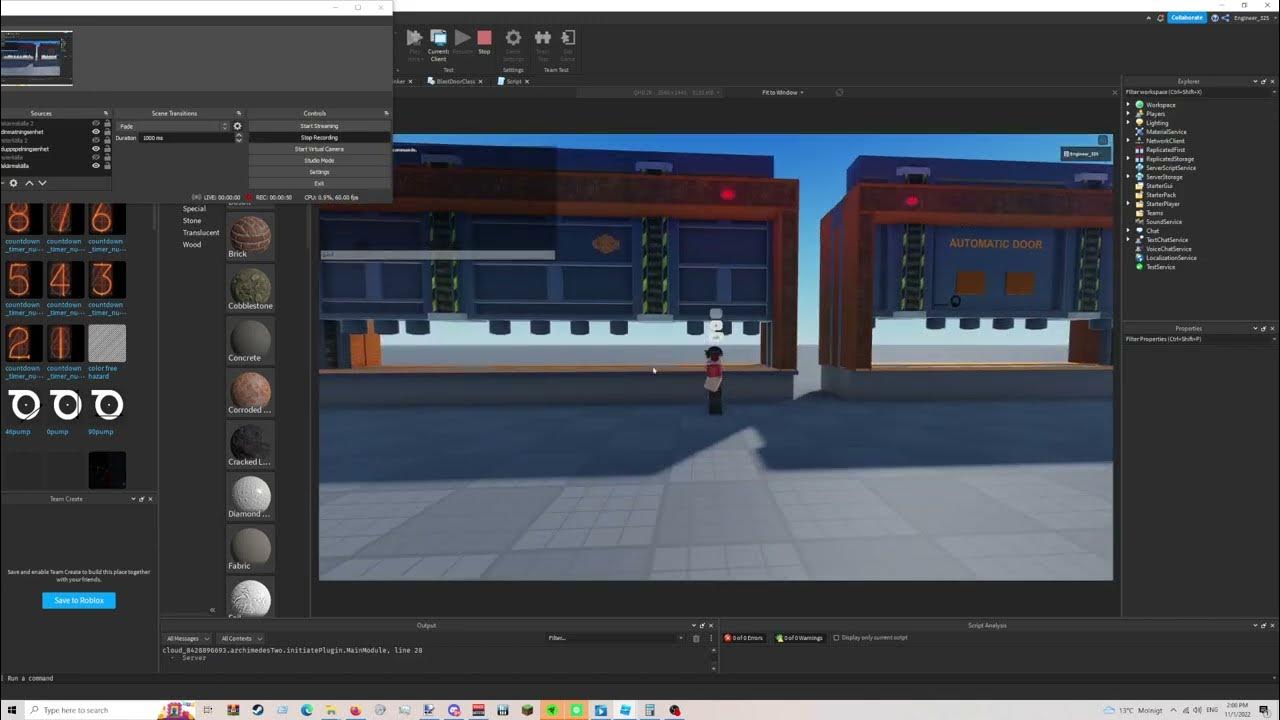Select the Brick material
1280x720 pixels.
(x=250, y=238)
